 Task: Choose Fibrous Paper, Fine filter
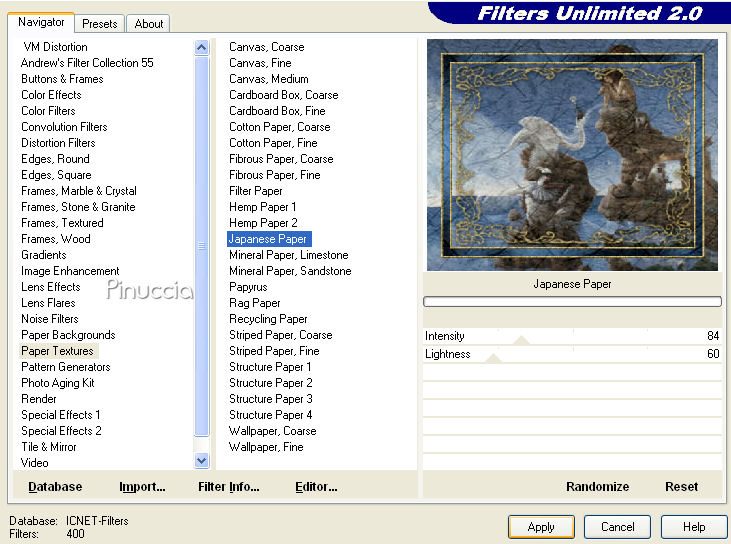(x=275, y=175)
